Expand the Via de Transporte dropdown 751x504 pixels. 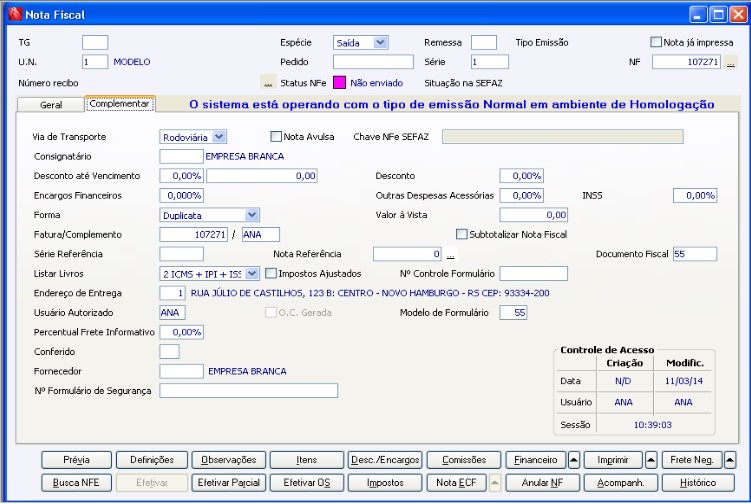tap(220, 136)
